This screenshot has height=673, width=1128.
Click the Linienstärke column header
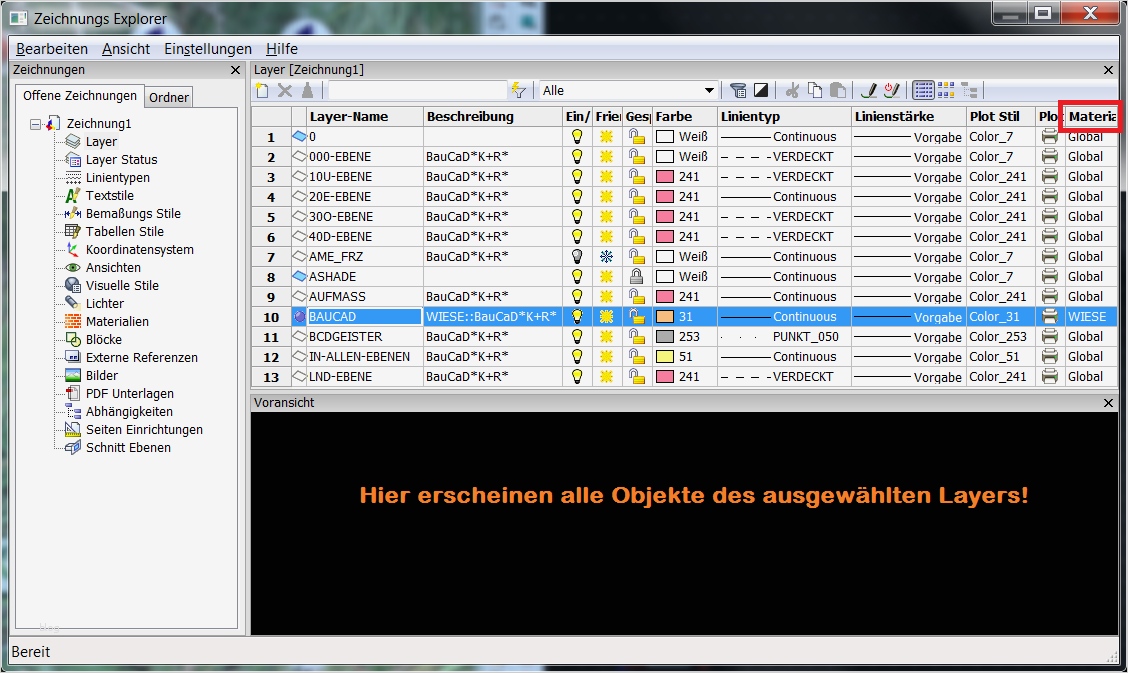pos(909,116)
